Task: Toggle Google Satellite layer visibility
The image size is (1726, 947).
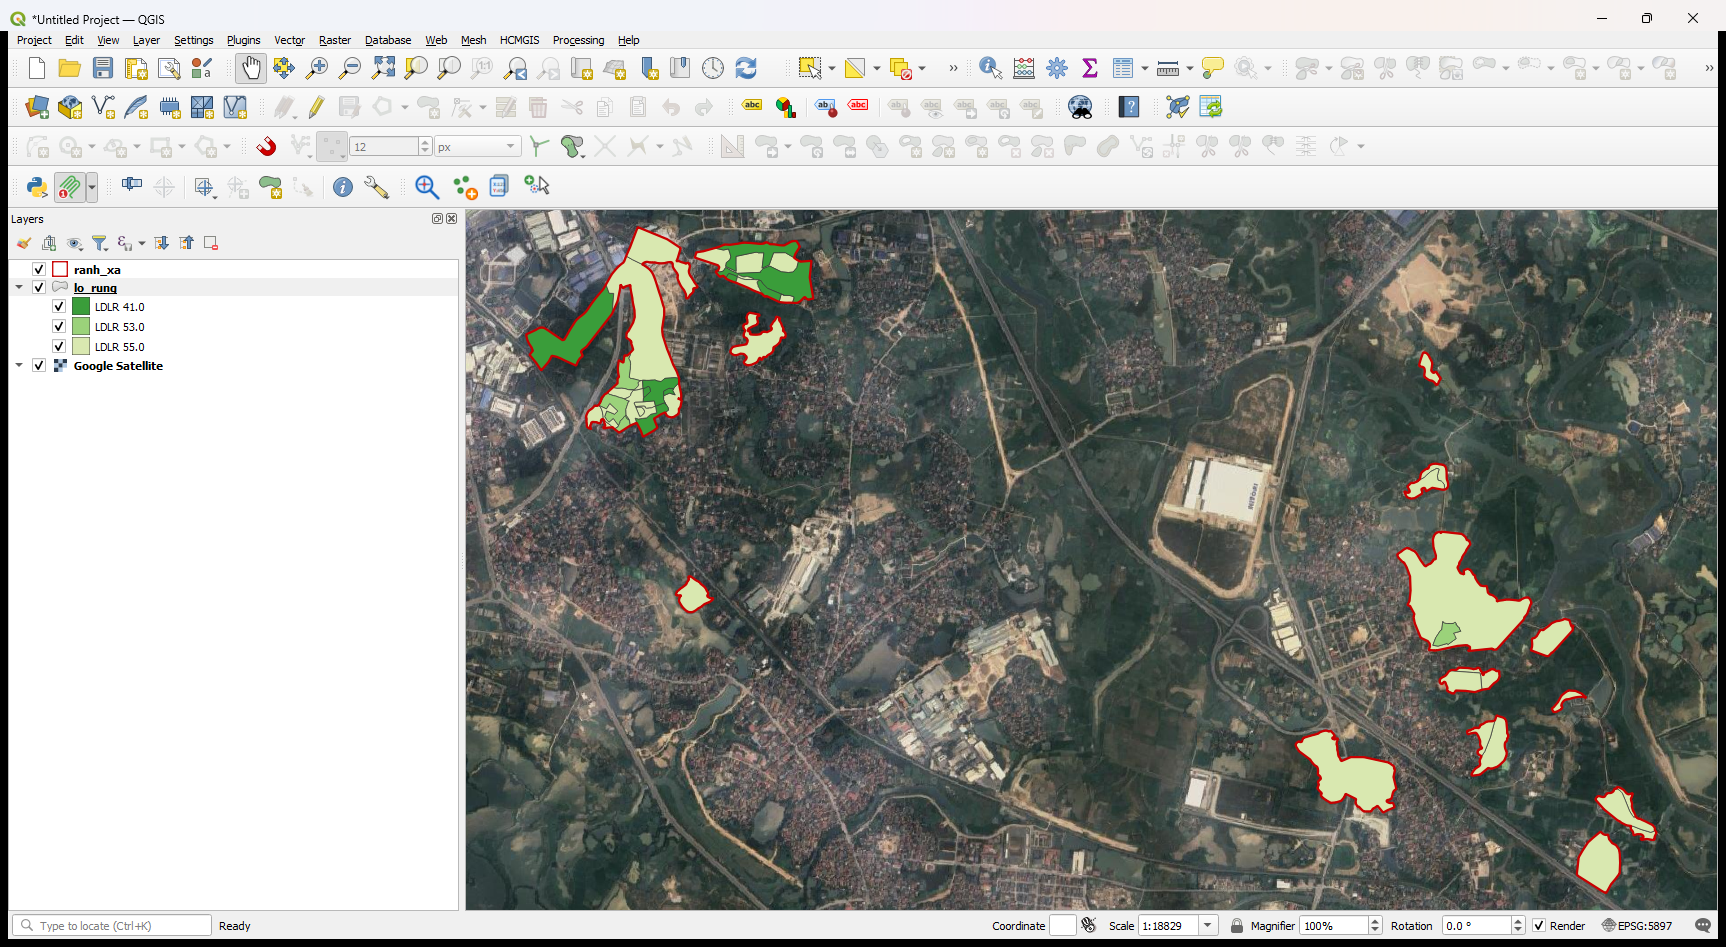Action: pyautogui.click(x=39, y=365)
